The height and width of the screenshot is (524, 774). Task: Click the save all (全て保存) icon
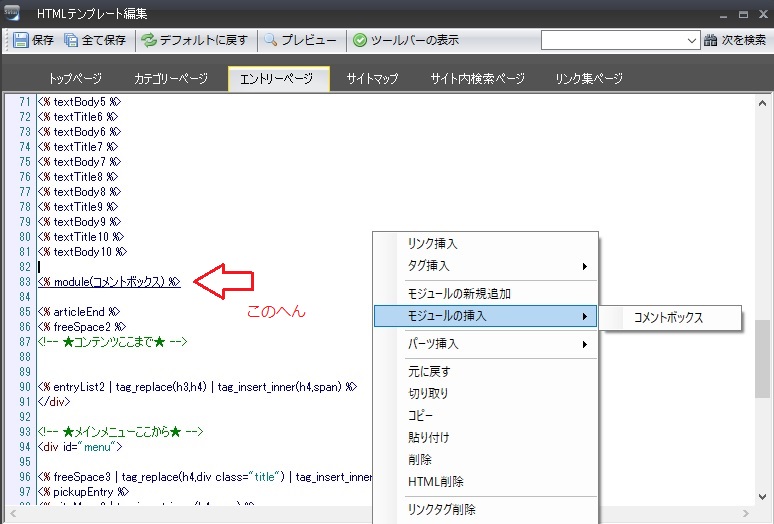[x=71, y=41]
